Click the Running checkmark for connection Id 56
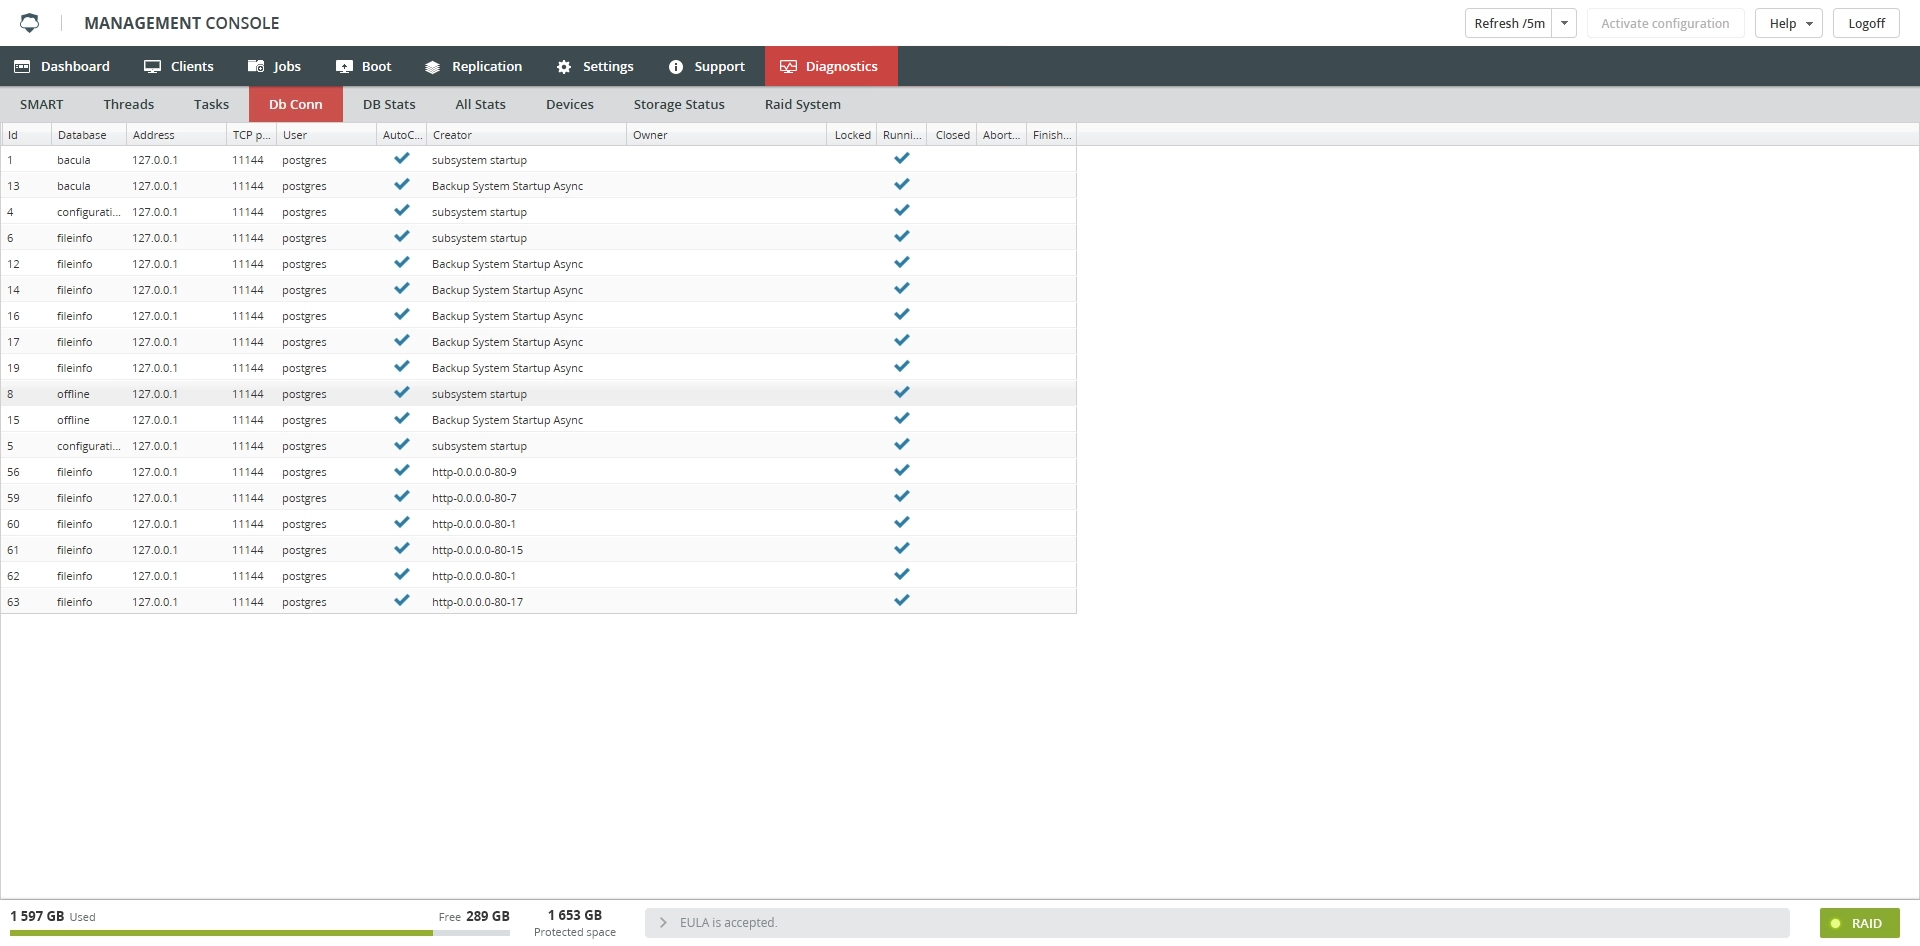This screenshot has width=1920, height=946. (902, 470)
